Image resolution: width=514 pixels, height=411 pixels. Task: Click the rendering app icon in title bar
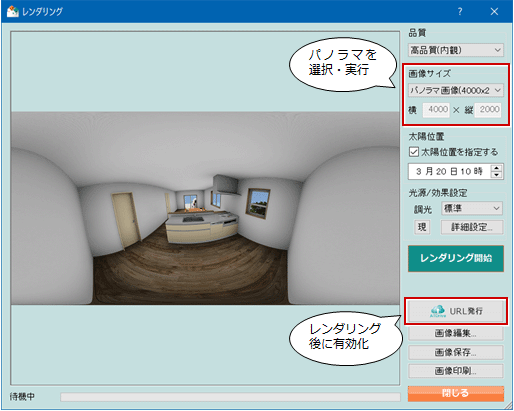pyautogui.click(x=13, y=11)
